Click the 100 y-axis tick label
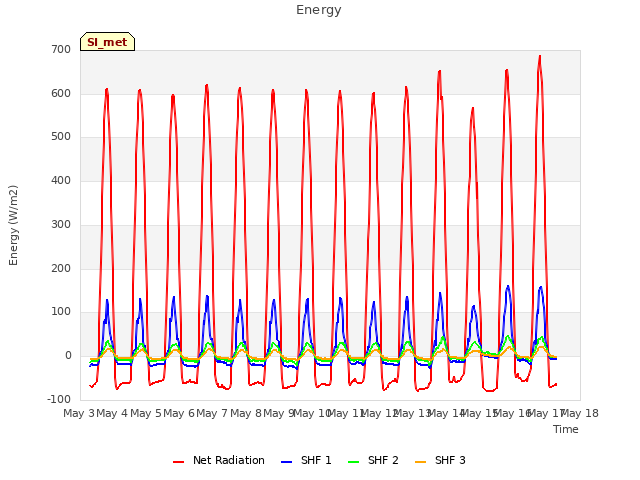Screen dimensions: 640x480 (x=61, y=312)
